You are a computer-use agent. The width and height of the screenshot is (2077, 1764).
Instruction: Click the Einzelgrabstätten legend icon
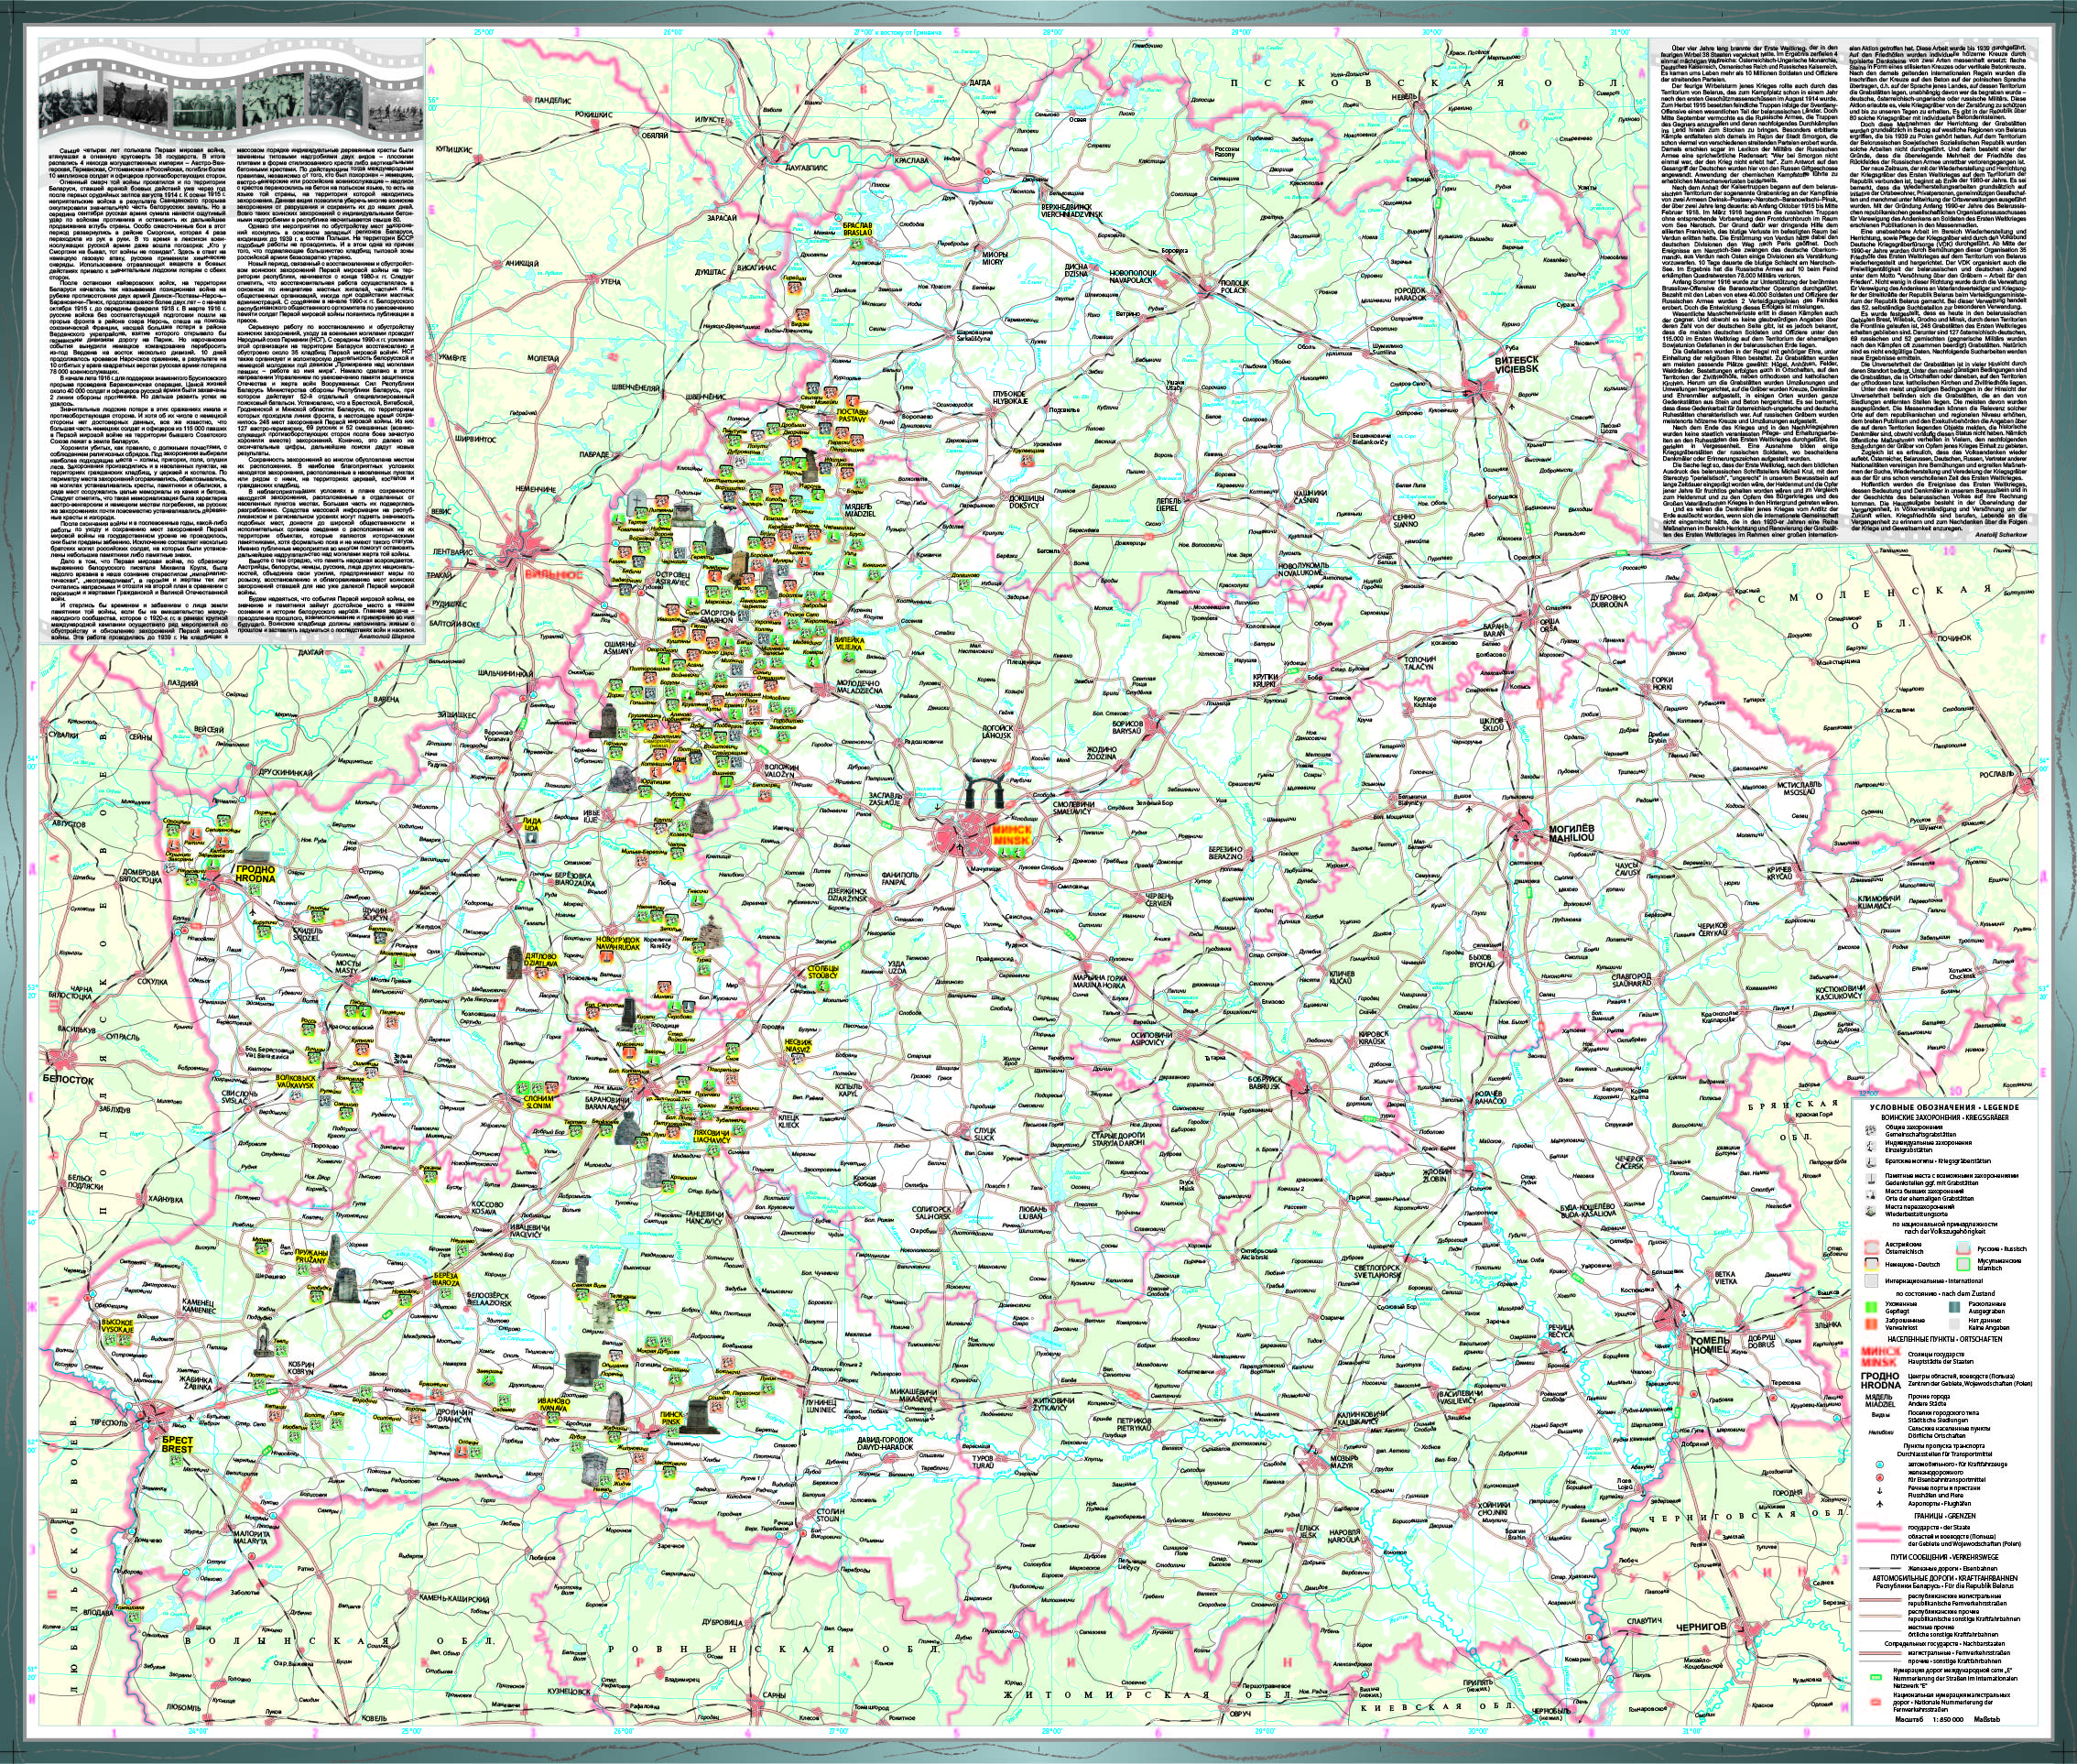pyautogui.click(x=1871, y=1146)
